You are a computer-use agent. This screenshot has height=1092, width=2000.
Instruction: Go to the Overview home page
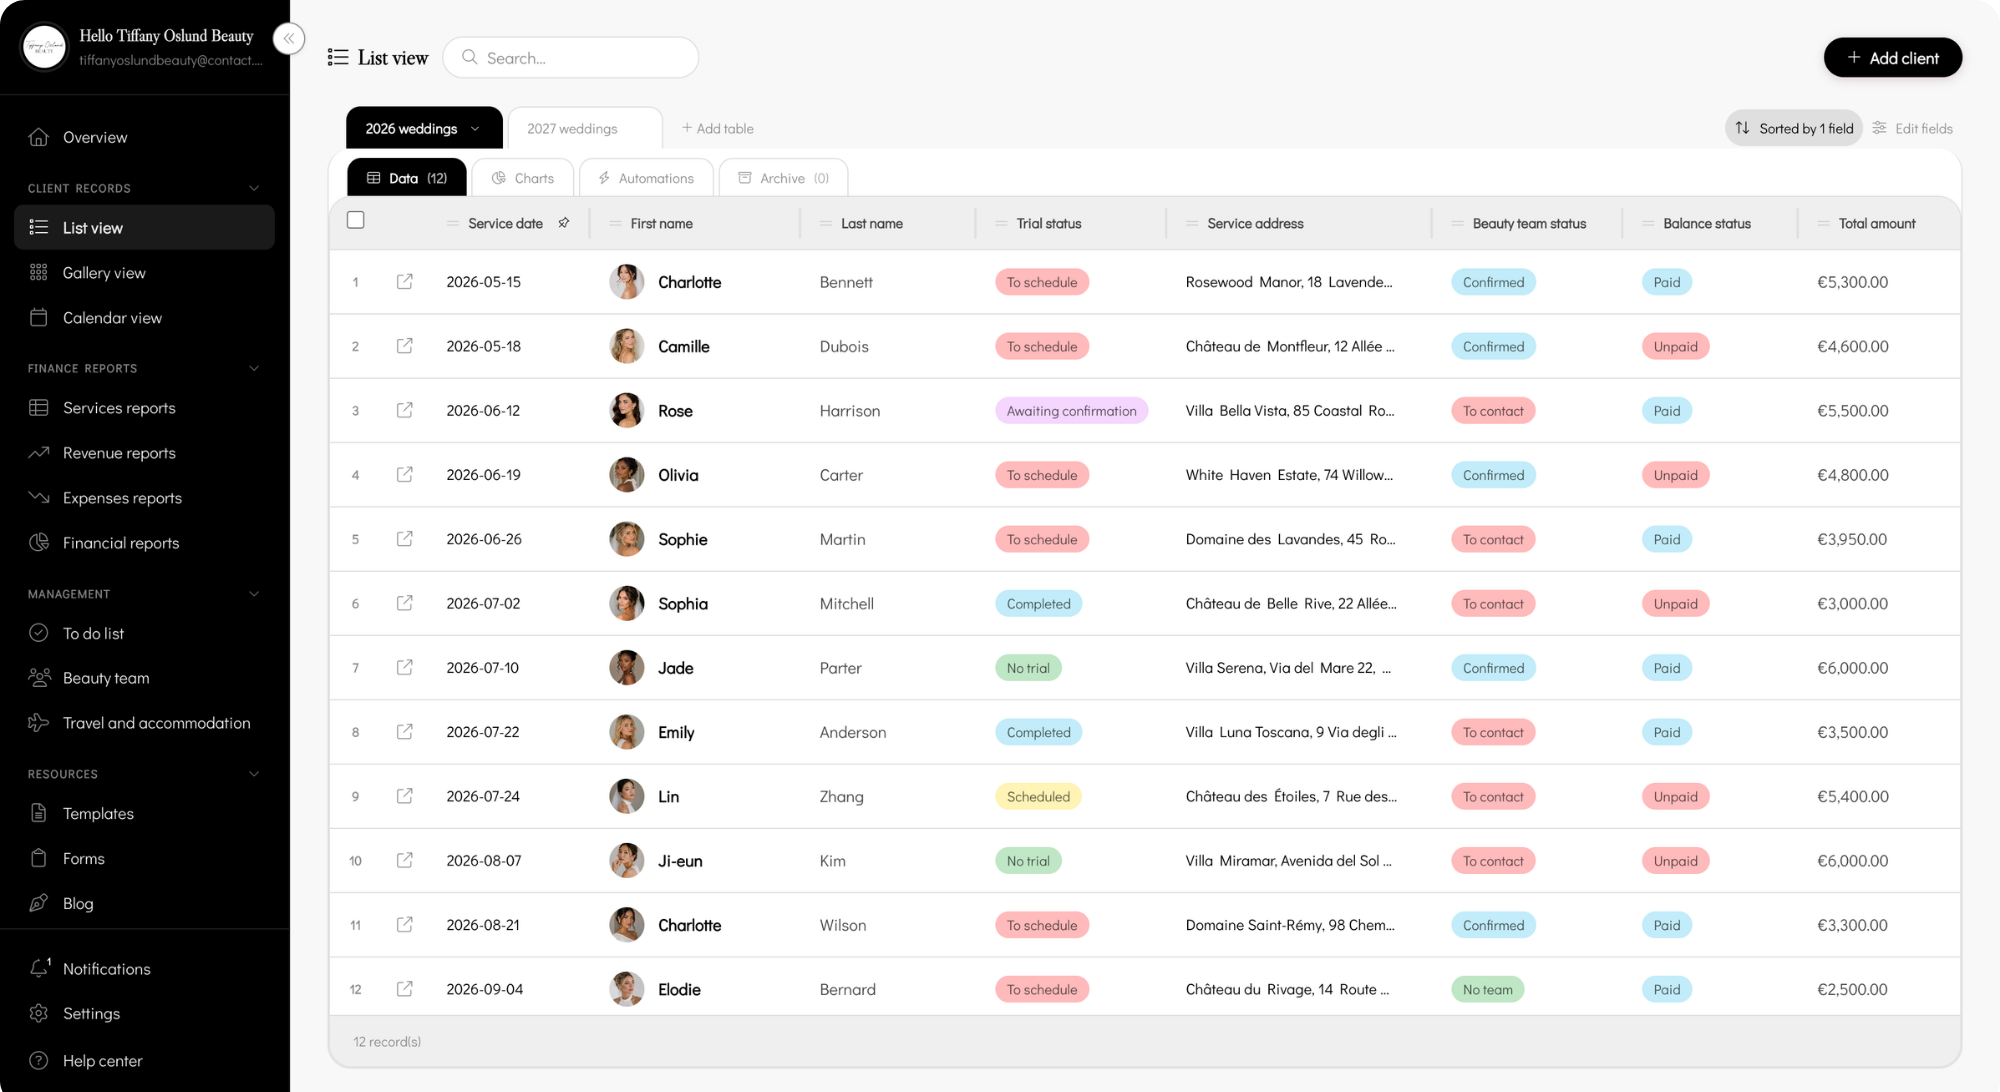pyautogui.click(x=145, y=137)
